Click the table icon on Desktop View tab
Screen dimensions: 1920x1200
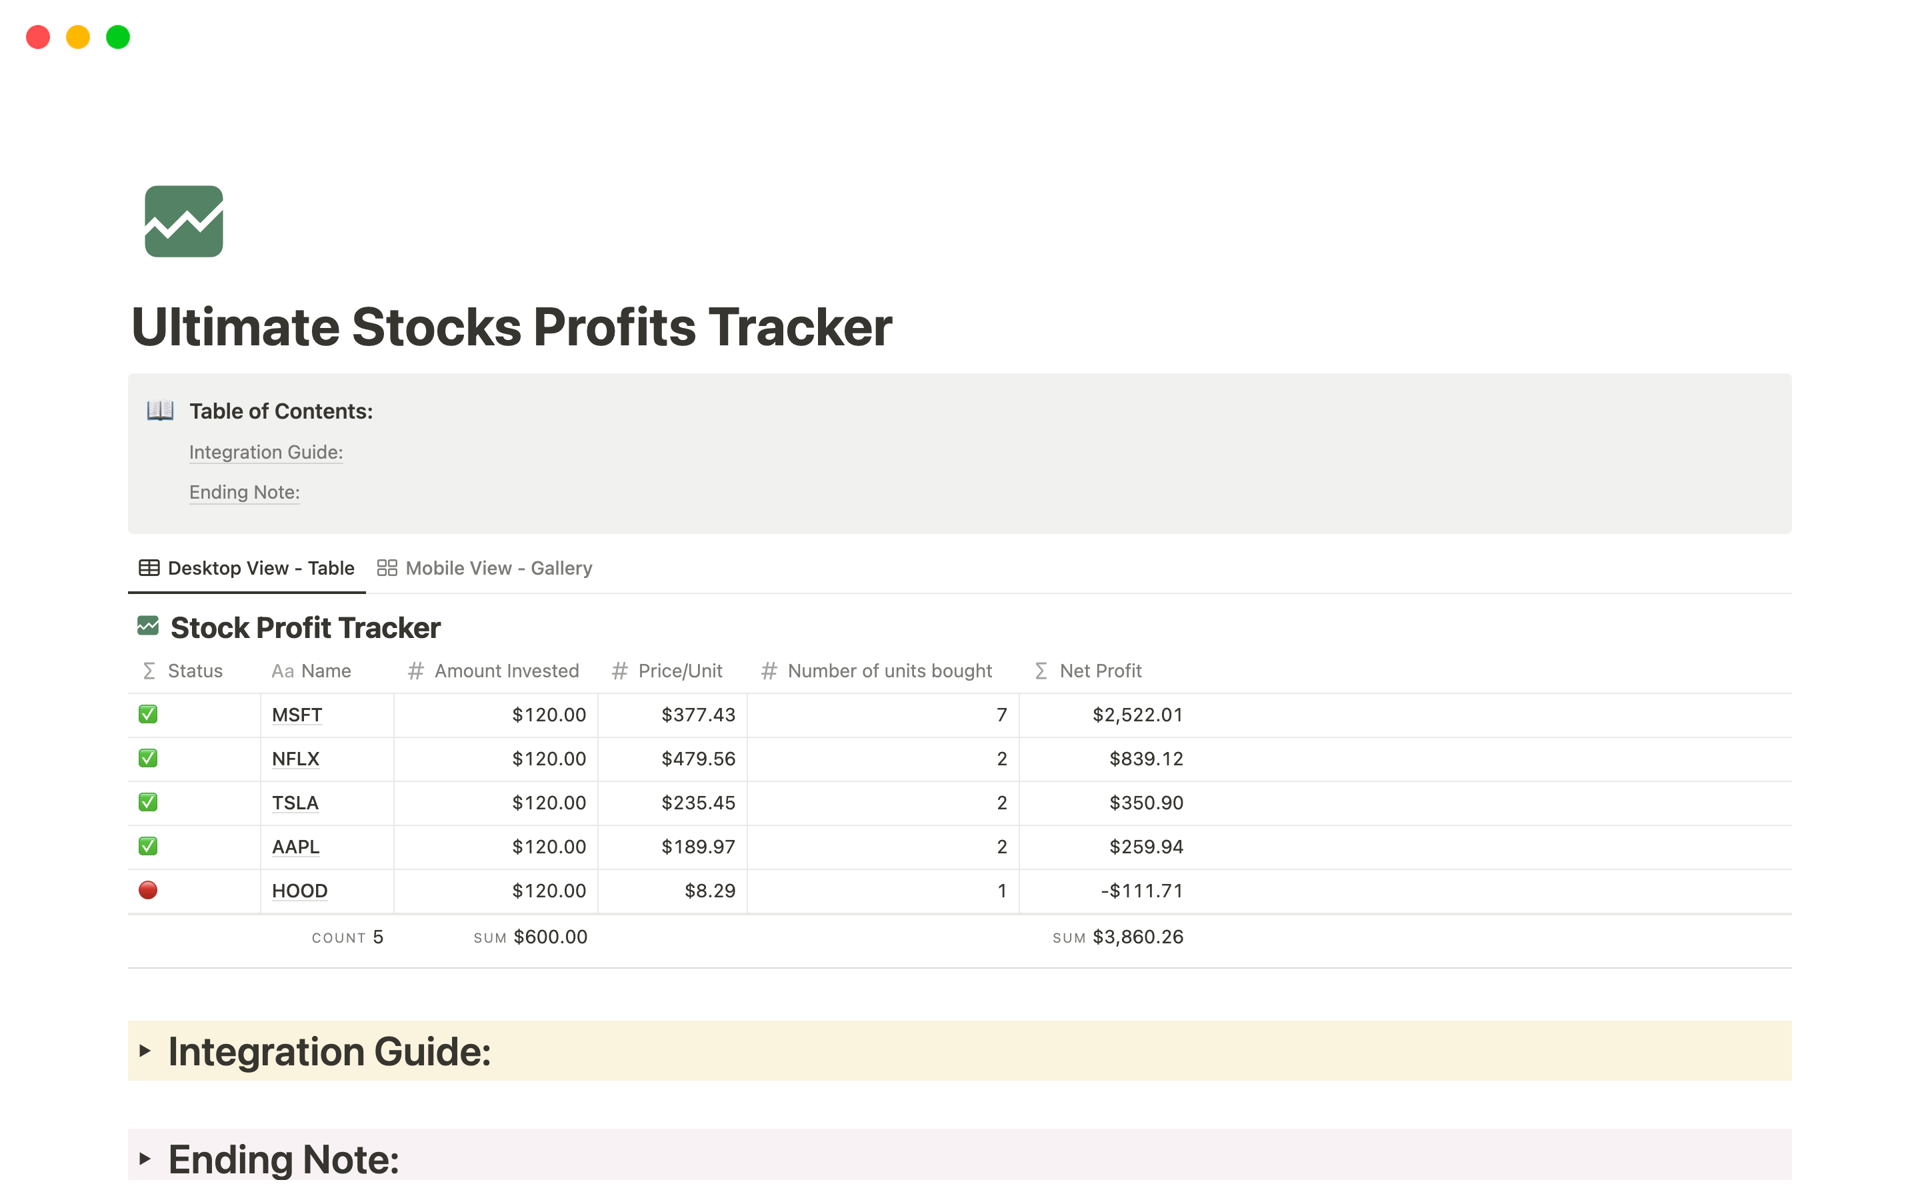(x=149, y=568)
